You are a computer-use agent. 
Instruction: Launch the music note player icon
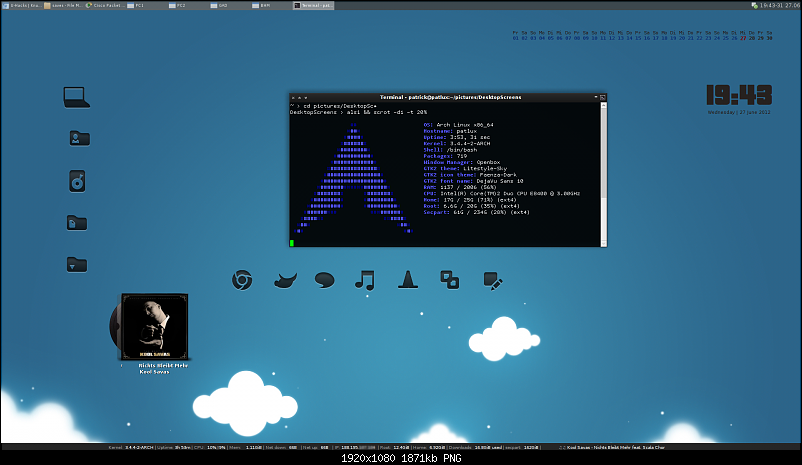[365, 280]
